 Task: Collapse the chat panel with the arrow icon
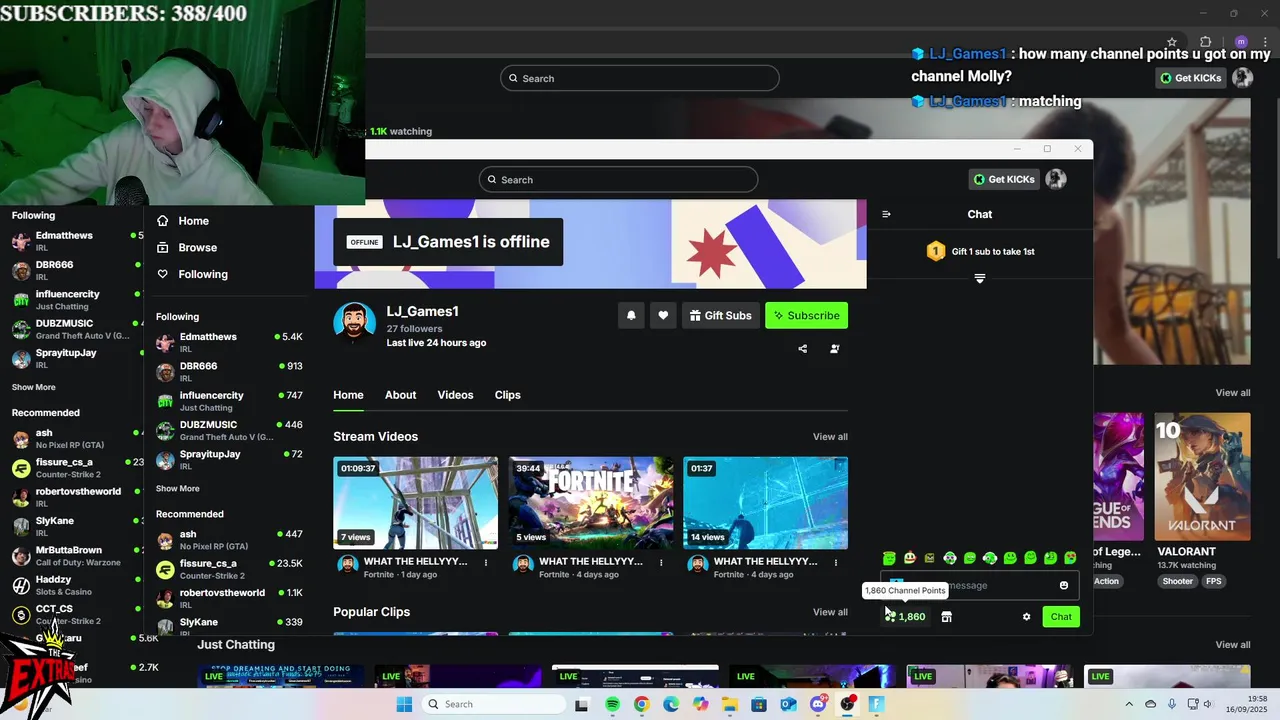[886, 214]
